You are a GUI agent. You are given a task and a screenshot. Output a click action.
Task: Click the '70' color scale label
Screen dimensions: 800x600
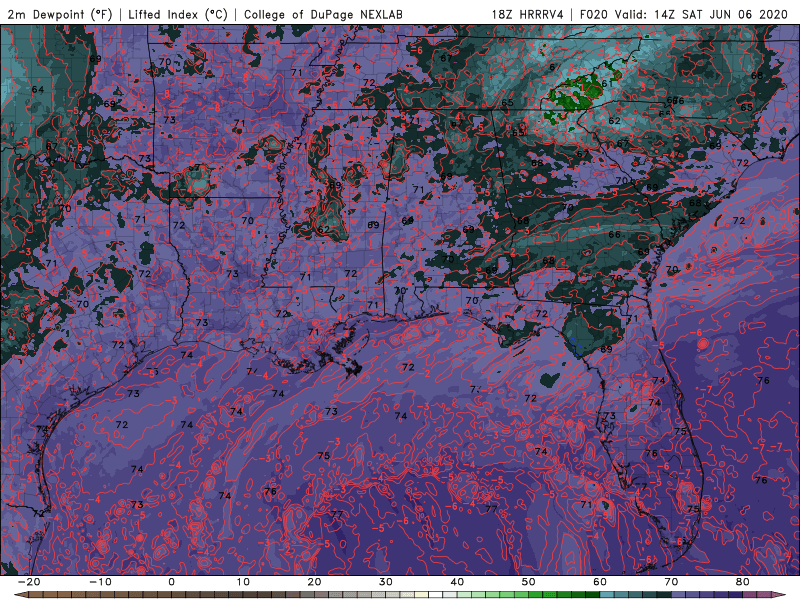671,582
